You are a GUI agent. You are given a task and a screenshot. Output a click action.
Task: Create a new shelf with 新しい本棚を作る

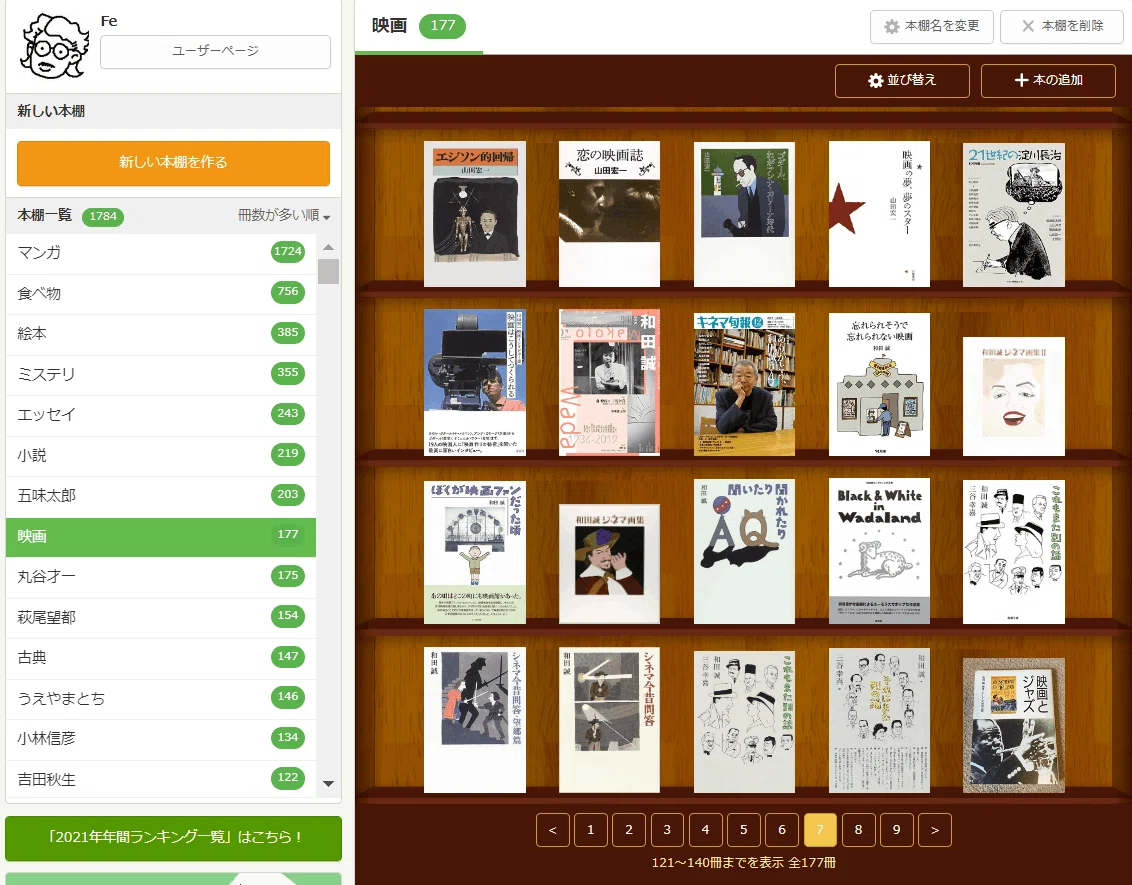point(173,163)
